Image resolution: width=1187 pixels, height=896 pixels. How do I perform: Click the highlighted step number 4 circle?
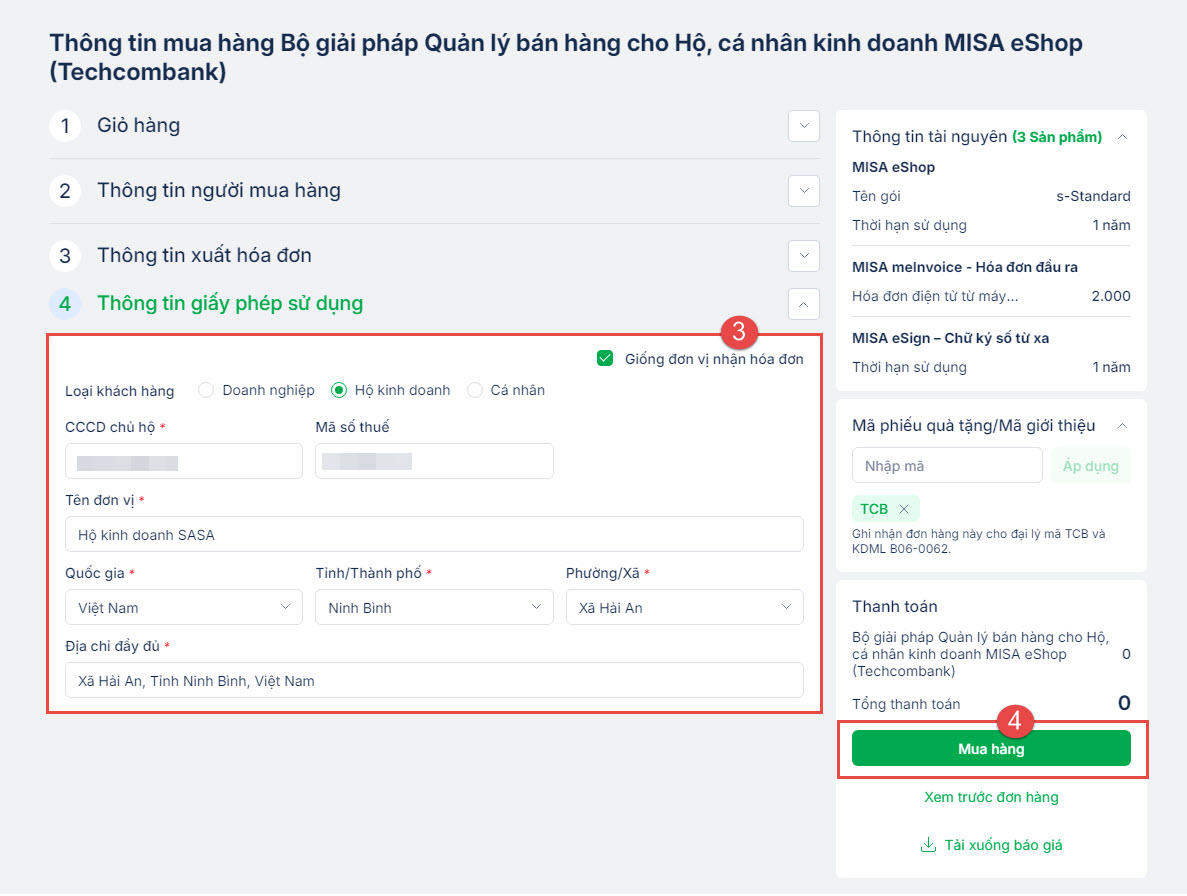click(x=65, y=304)
